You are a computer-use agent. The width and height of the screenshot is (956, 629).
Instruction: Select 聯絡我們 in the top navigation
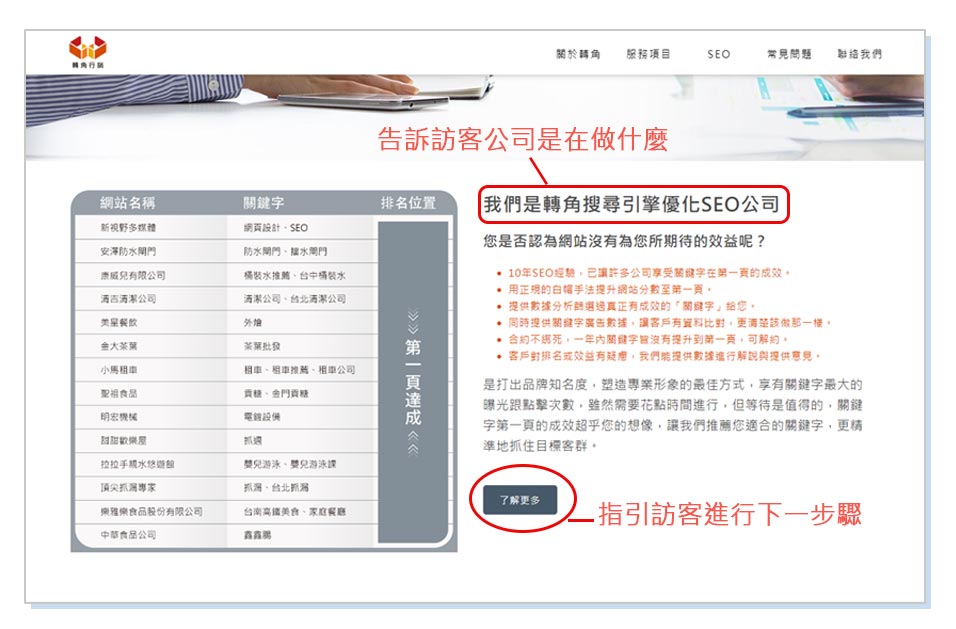point(859,55)
